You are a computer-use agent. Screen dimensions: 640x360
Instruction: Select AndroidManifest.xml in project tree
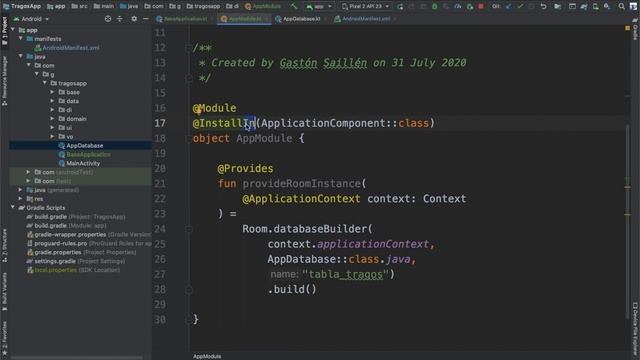[67, 47]
